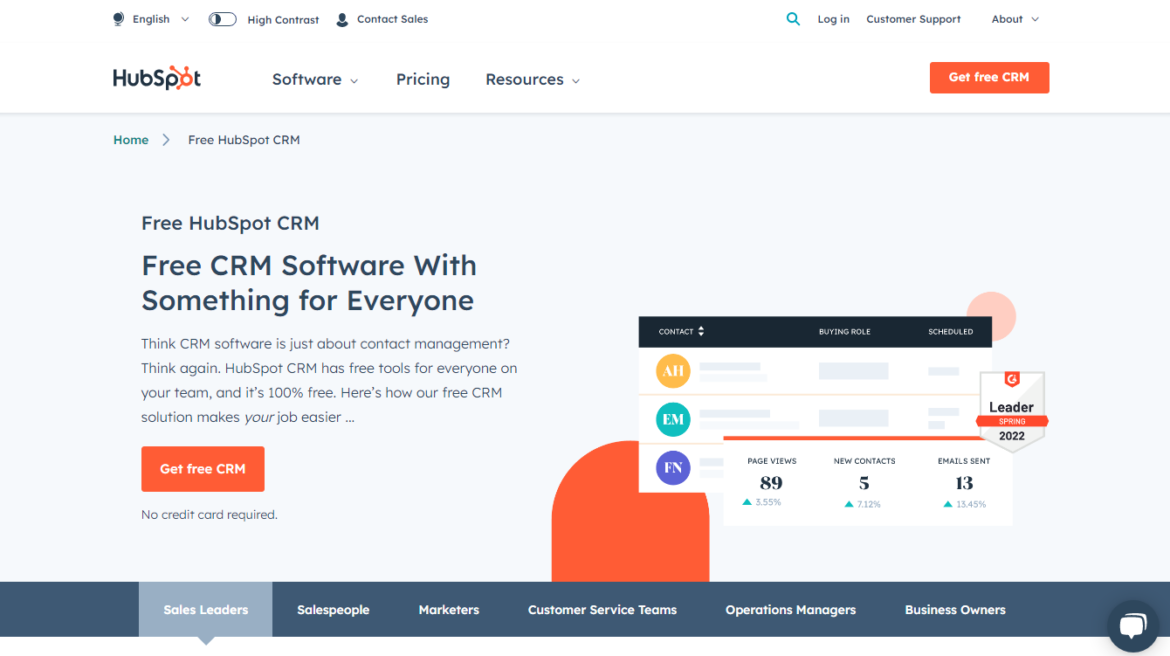Click the G2 Leader Spring 2022 badge
Screen dimensions: 1170x656
pyautogui.click(x=1012, y=410)
